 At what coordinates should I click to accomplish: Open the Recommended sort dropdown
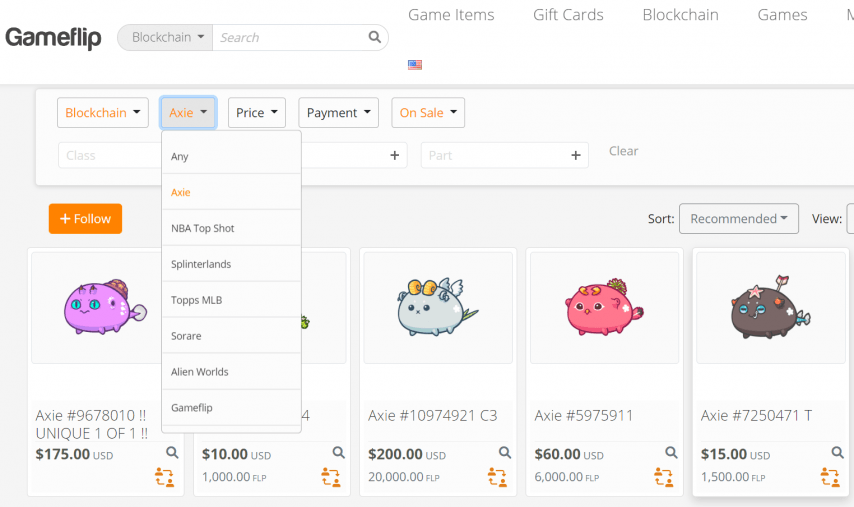point(739,219)
